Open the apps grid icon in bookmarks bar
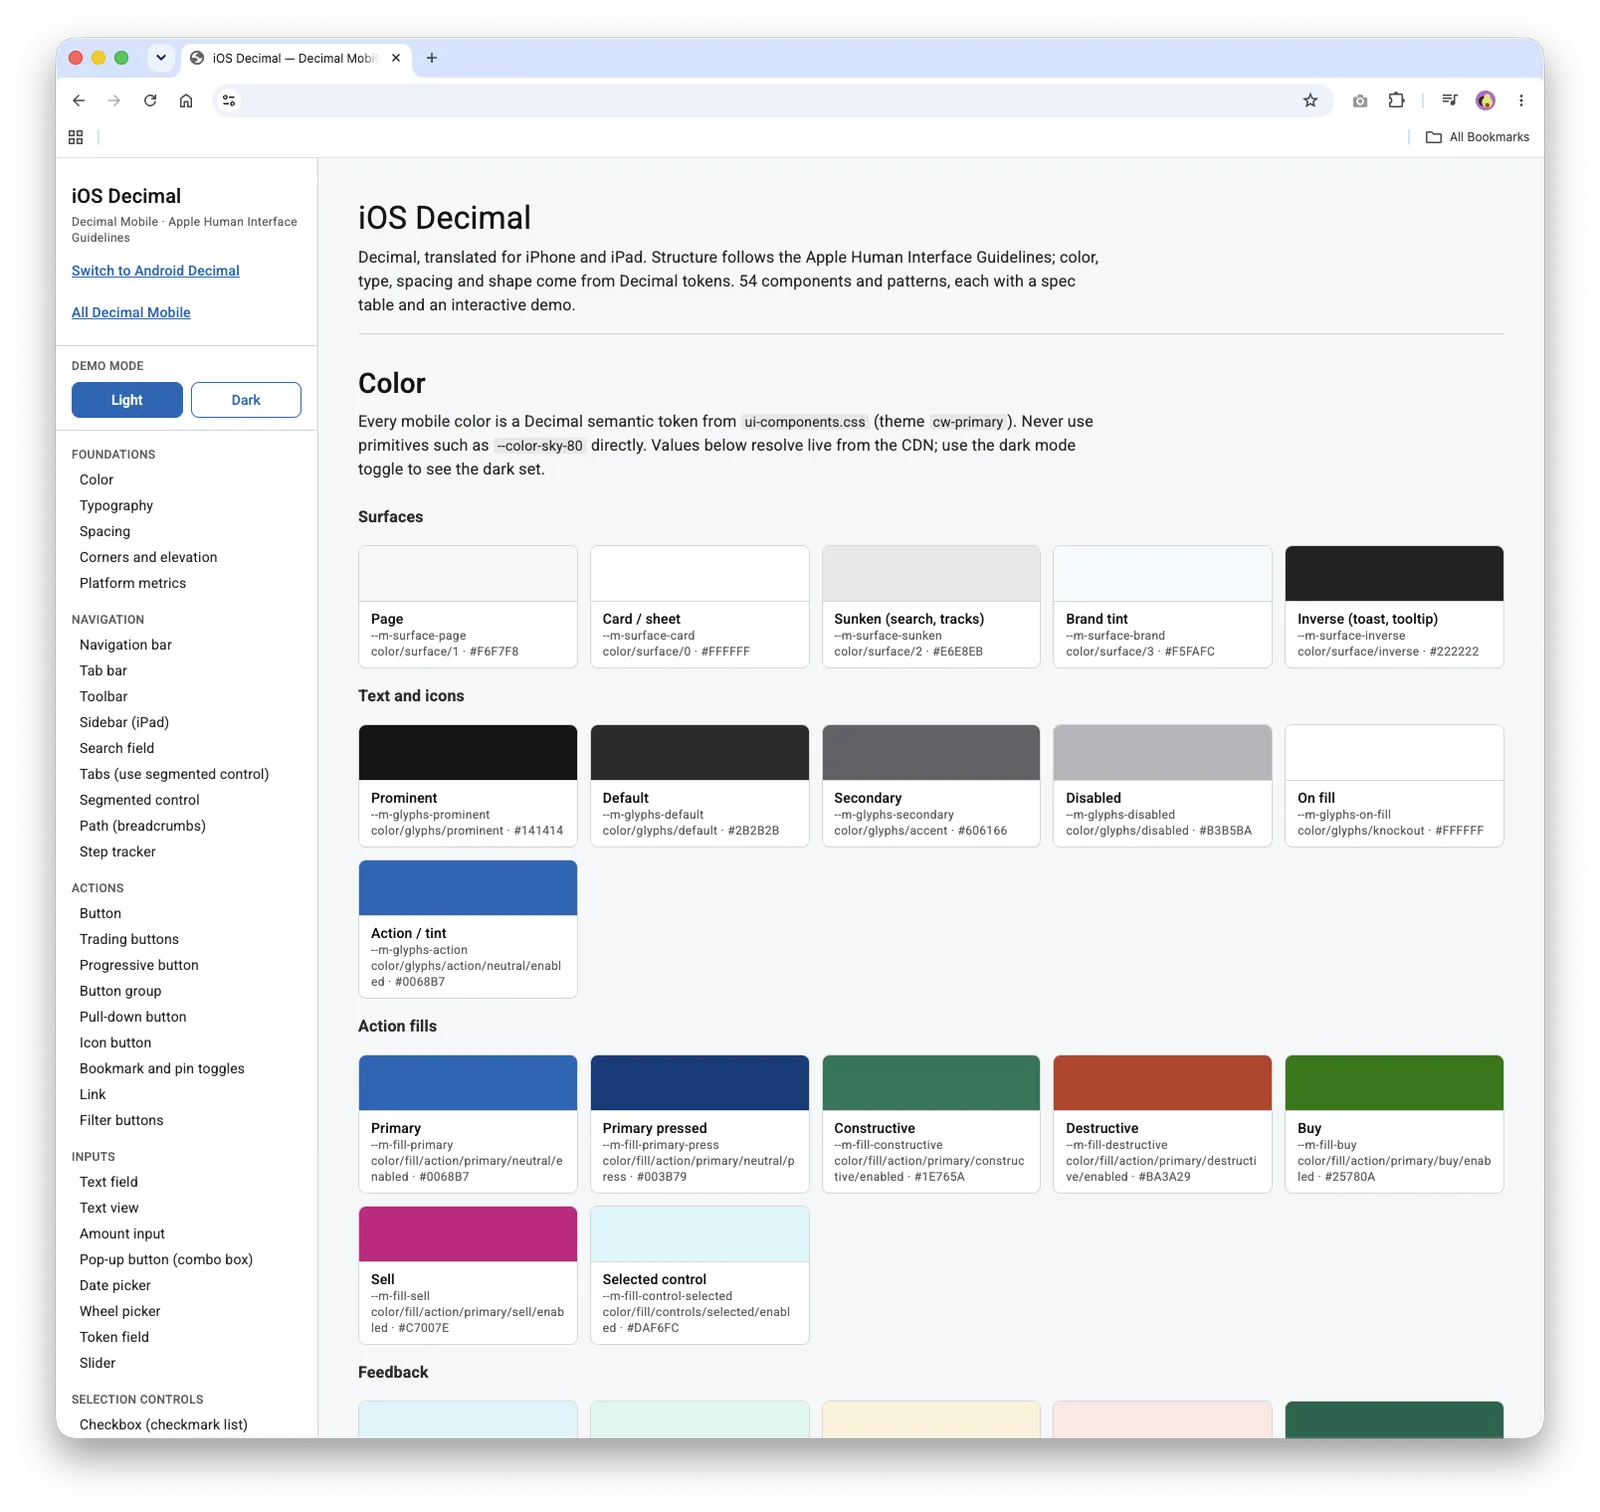 [x=76, y=137]
